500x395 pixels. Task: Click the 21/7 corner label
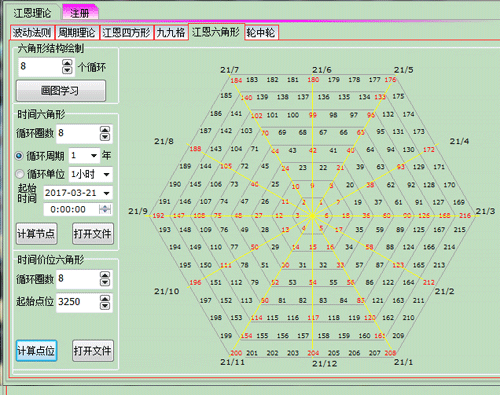pos(230,70)
